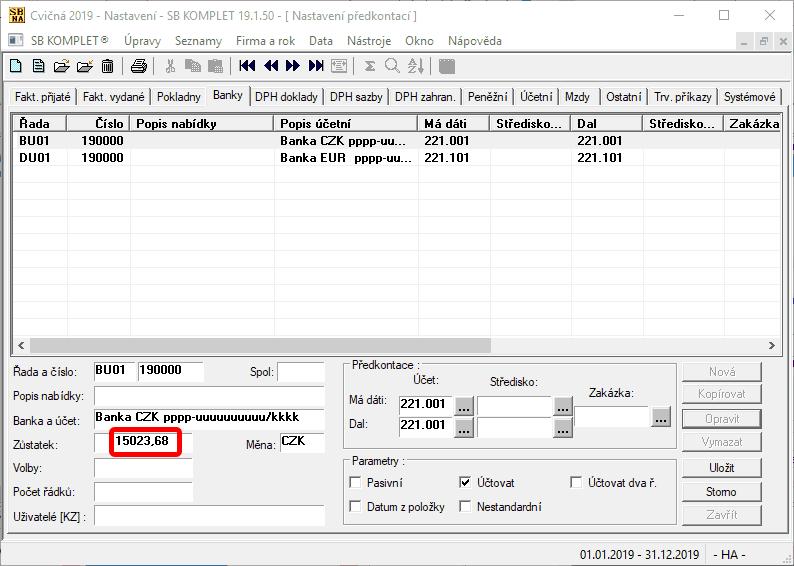Open Má dáti účet lookup button
The image size is (794, 566).
tap(464, 406)
